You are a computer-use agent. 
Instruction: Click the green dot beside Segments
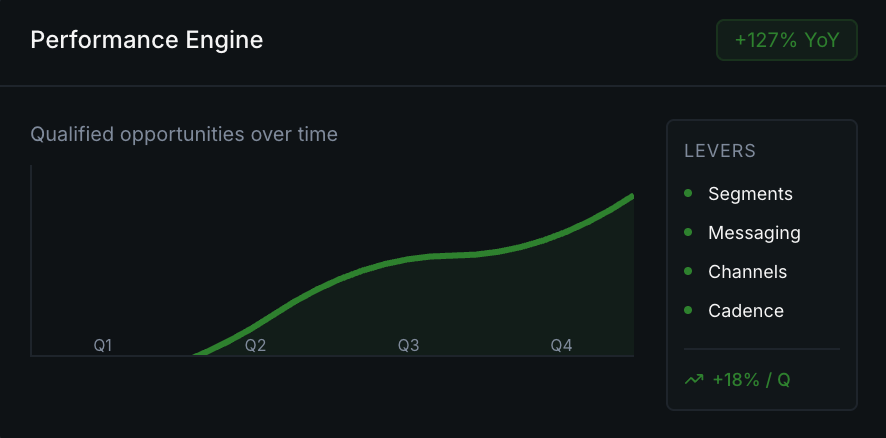pyautogui.click(x=688, y=194)
